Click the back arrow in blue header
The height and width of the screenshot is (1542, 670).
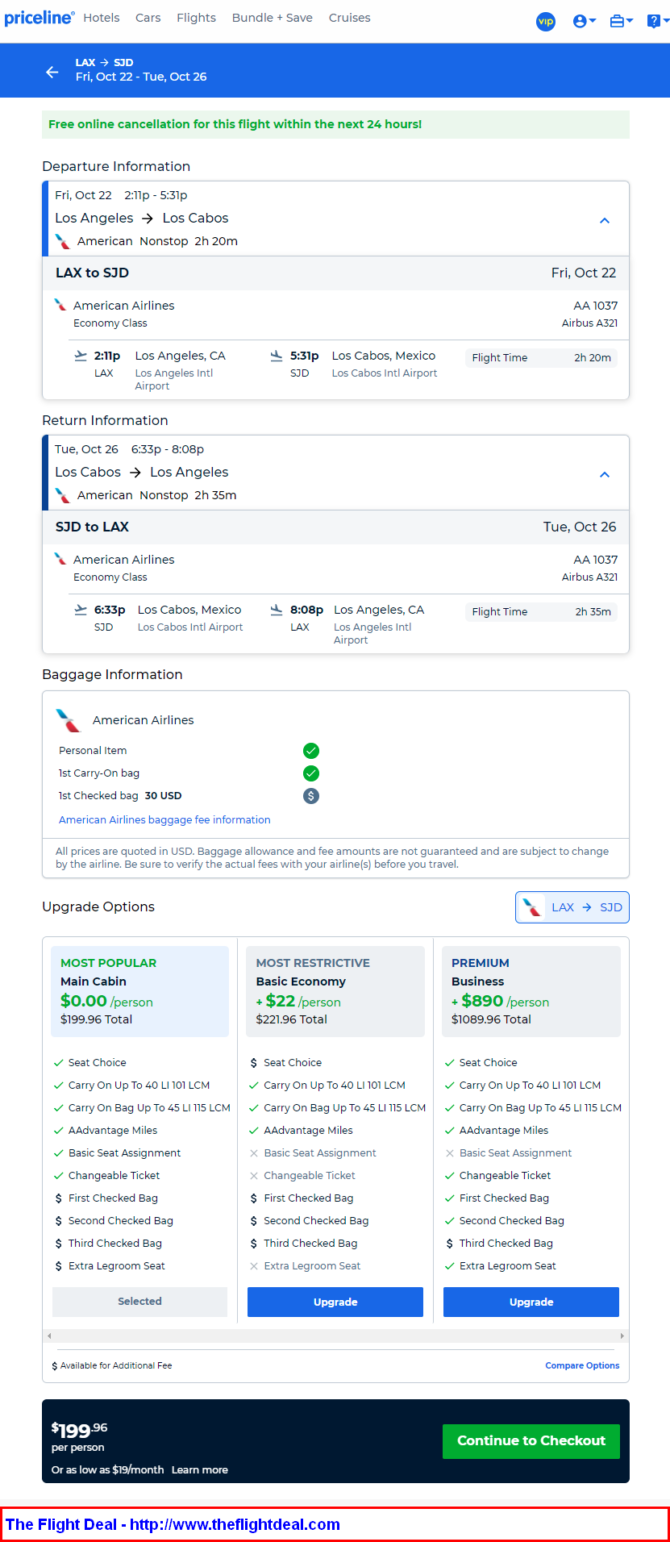[52, 71]
